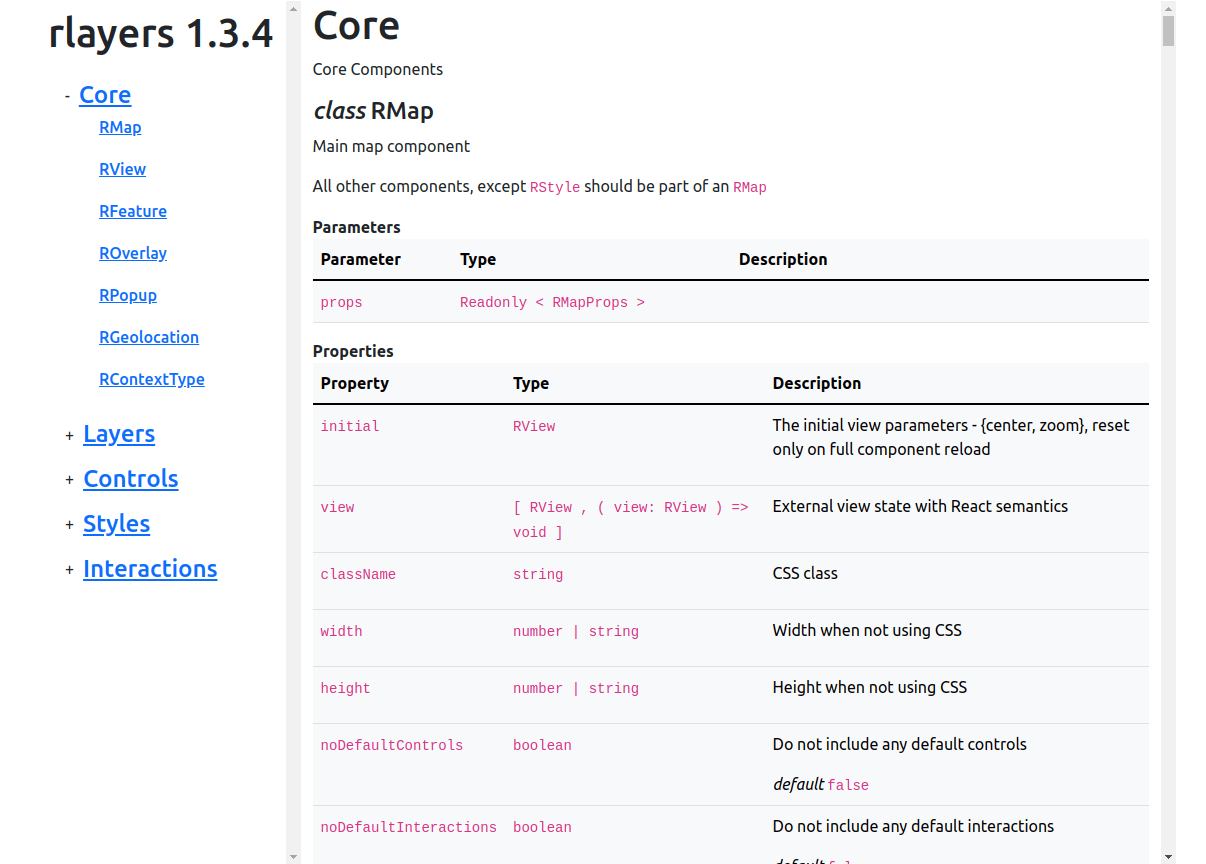The height and width of the screenshot is (864, 1206).
Task: Click the rlayers 1.3.4 title
Action: pyautogui.click(x=161, y=34)
